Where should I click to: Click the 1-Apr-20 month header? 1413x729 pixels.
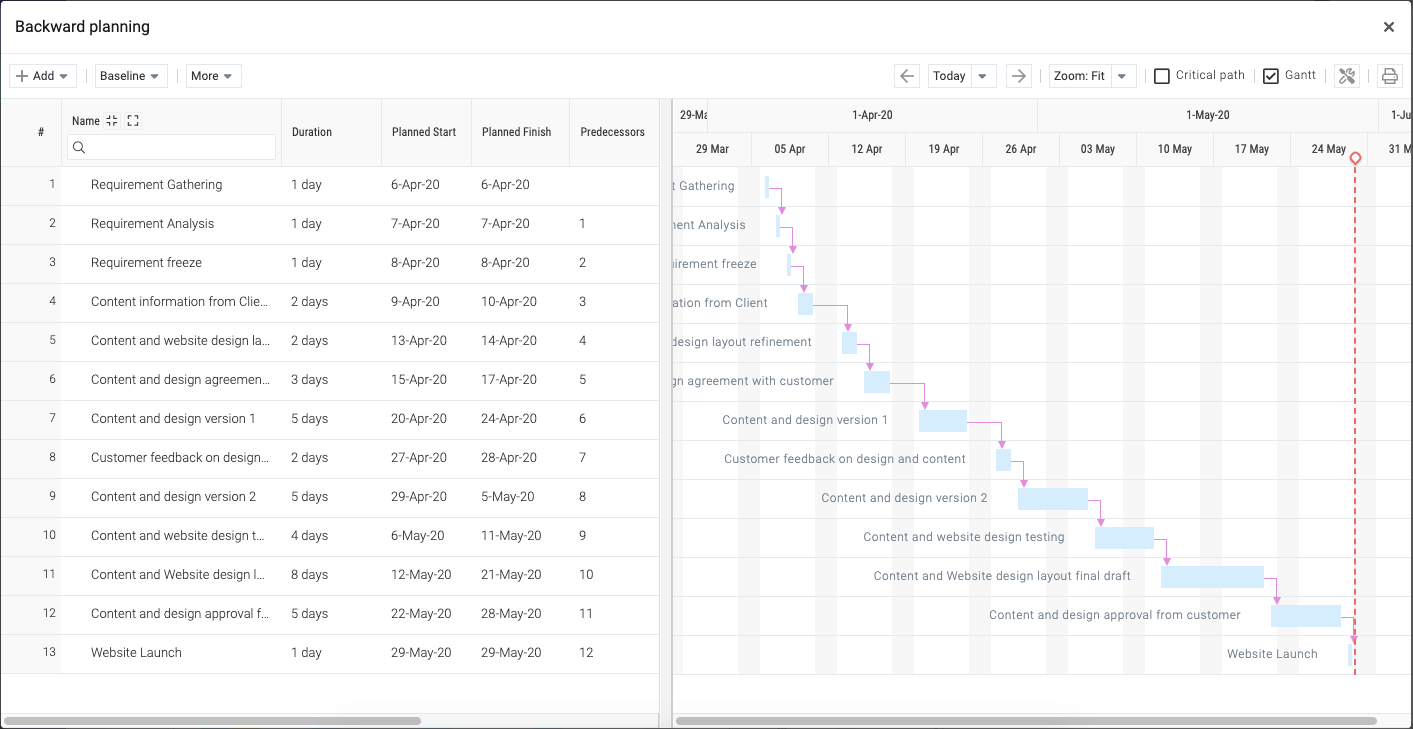point(872,115)
